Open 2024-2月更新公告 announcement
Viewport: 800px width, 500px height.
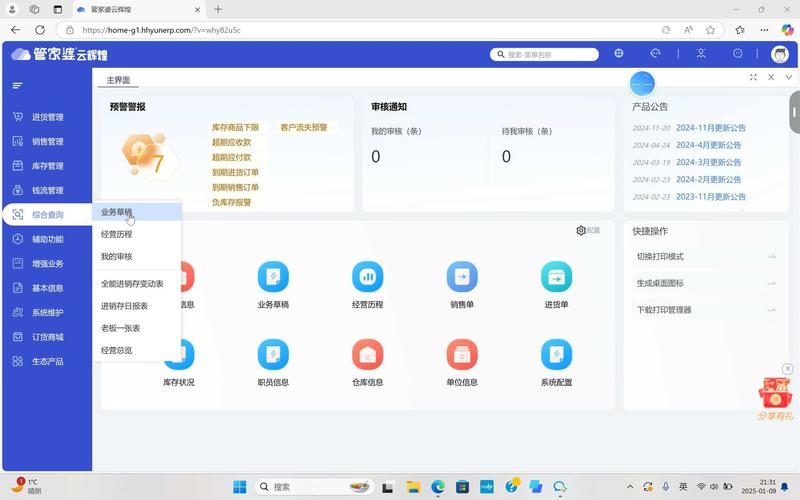pyautogui.click(x=709, y=180)
